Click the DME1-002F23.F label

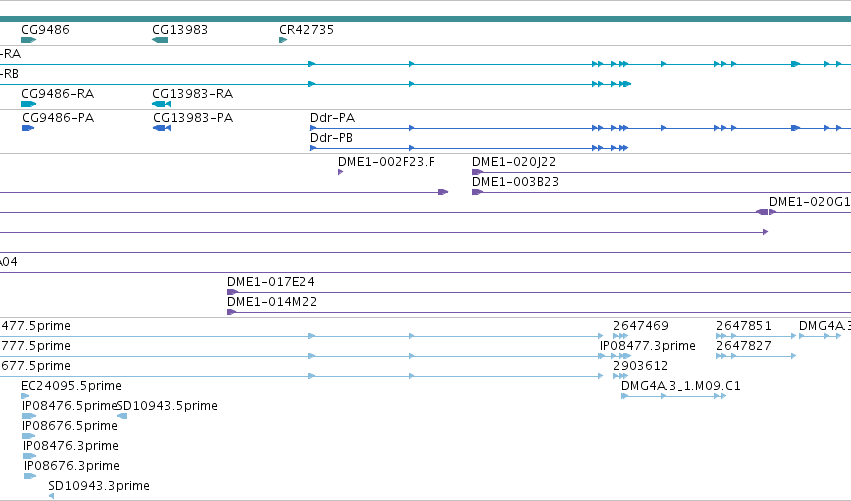386,162
